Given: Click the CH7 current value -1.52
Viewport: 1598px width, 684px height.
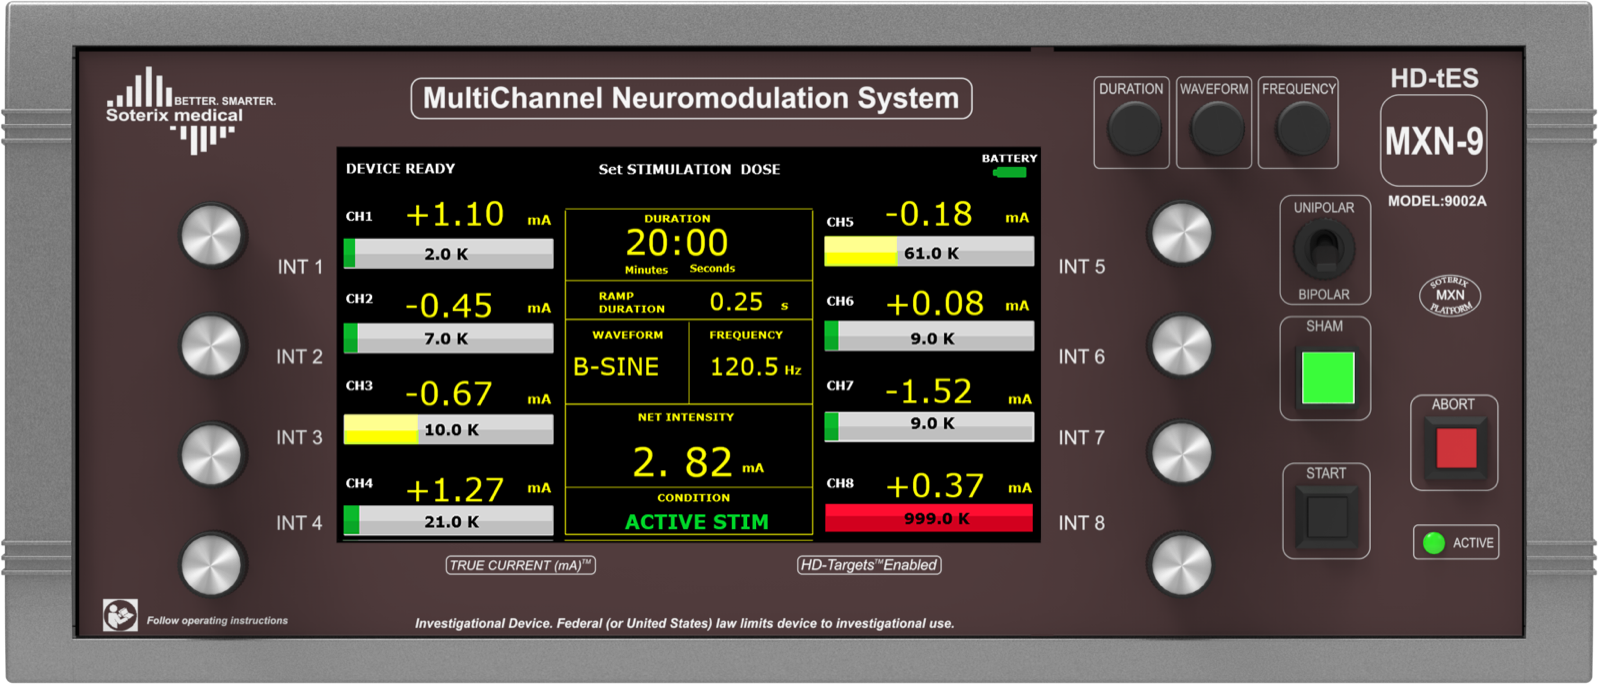Looking at the screenshot, I should tap(929, 391).
